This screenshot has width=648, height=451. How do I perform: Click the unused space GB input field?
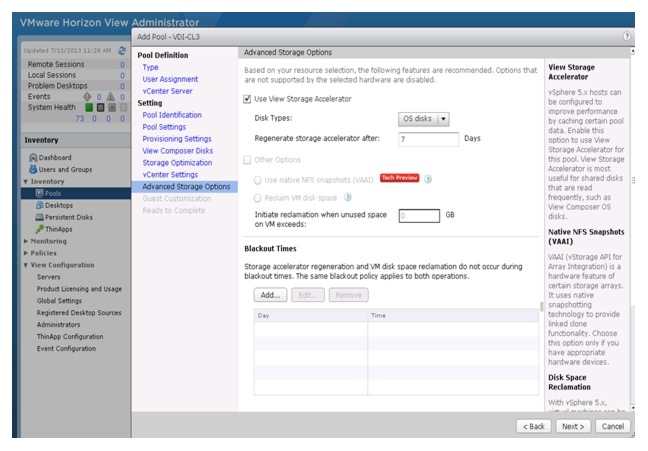tap(419, 216)
